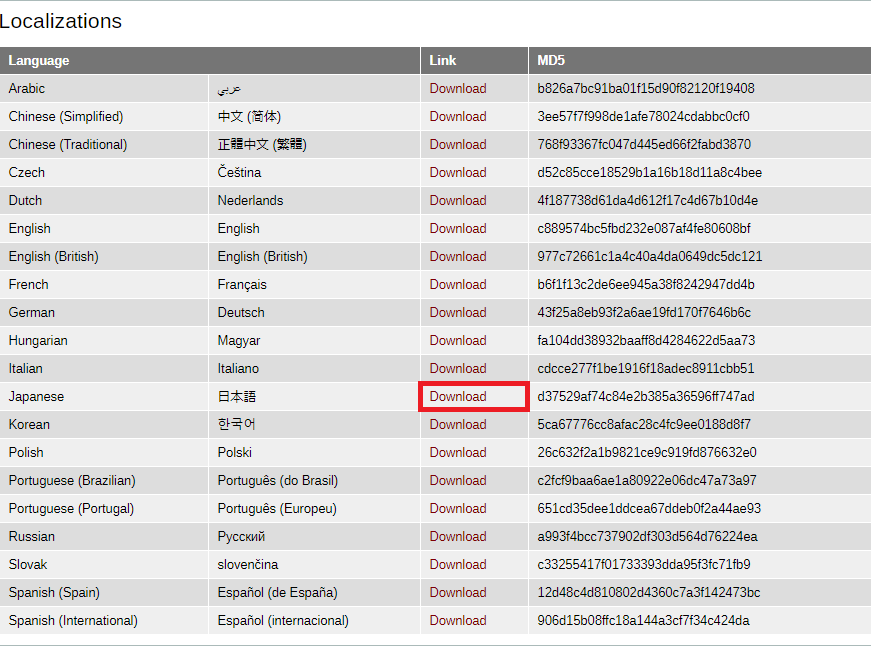The width and height of the screenshot is (871, 646).
Task: Select MD5 hash 3ee57f7f998de1afe78024cdabbc0cf0
Action: 643,117
